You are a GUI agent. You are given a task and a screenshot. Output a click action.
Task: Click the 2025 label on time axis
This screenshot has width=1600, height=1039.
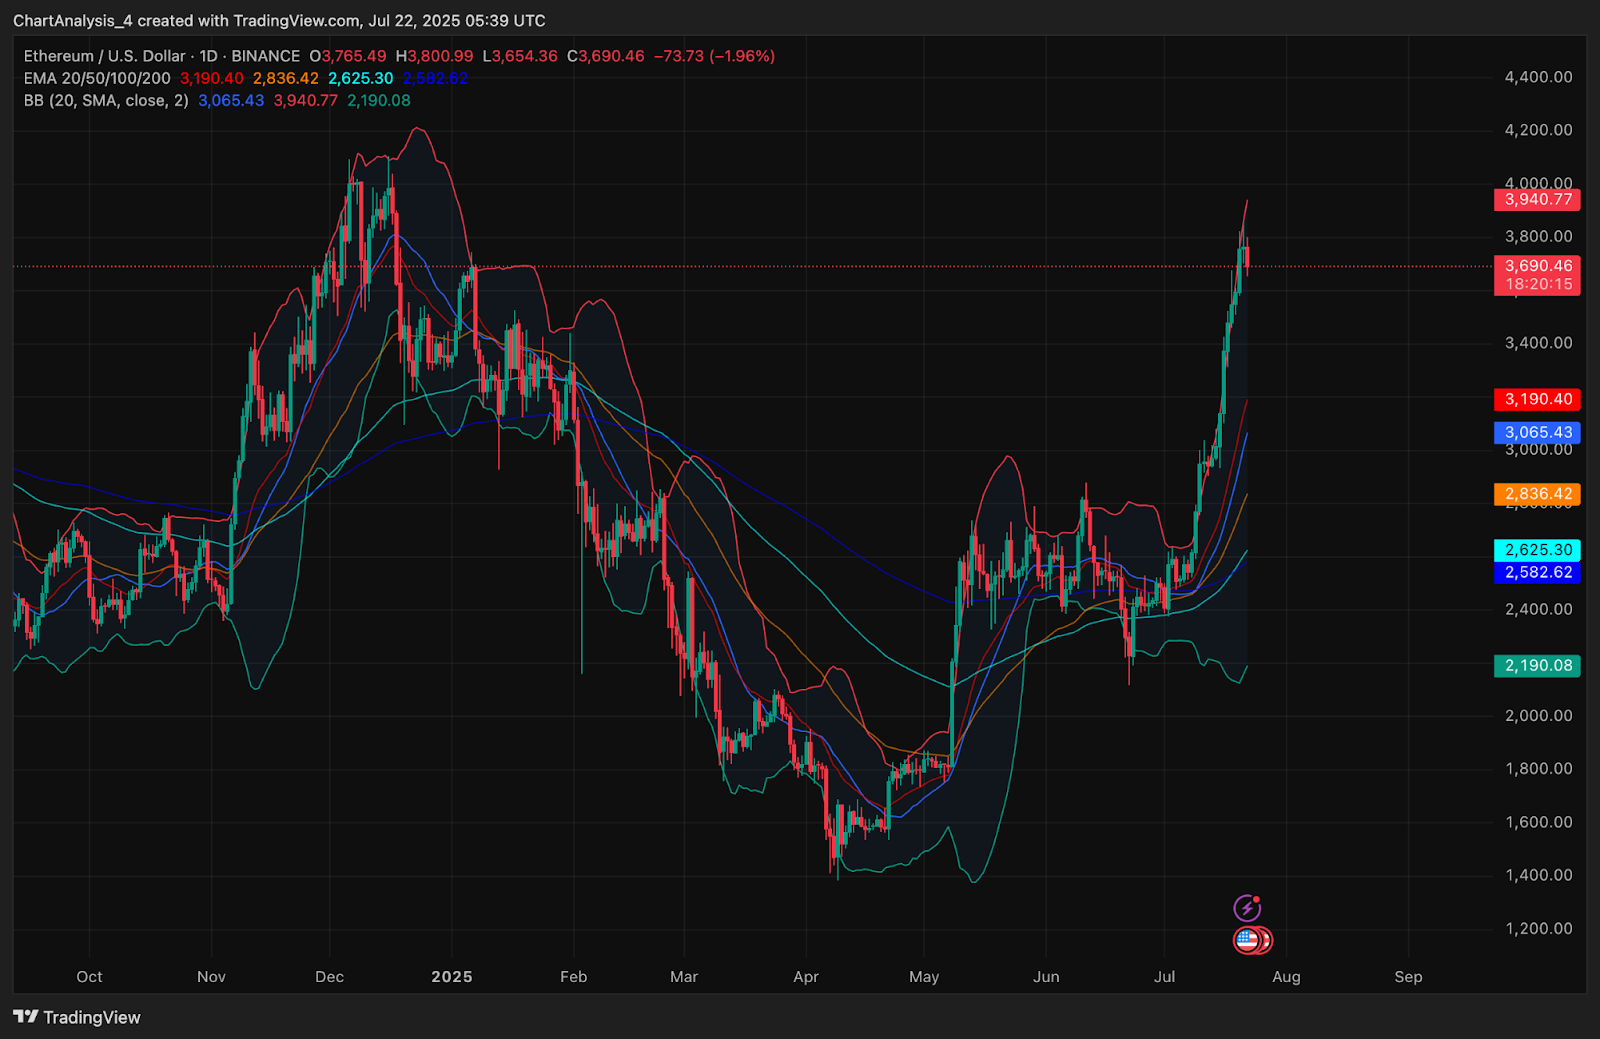click(452, 977)
